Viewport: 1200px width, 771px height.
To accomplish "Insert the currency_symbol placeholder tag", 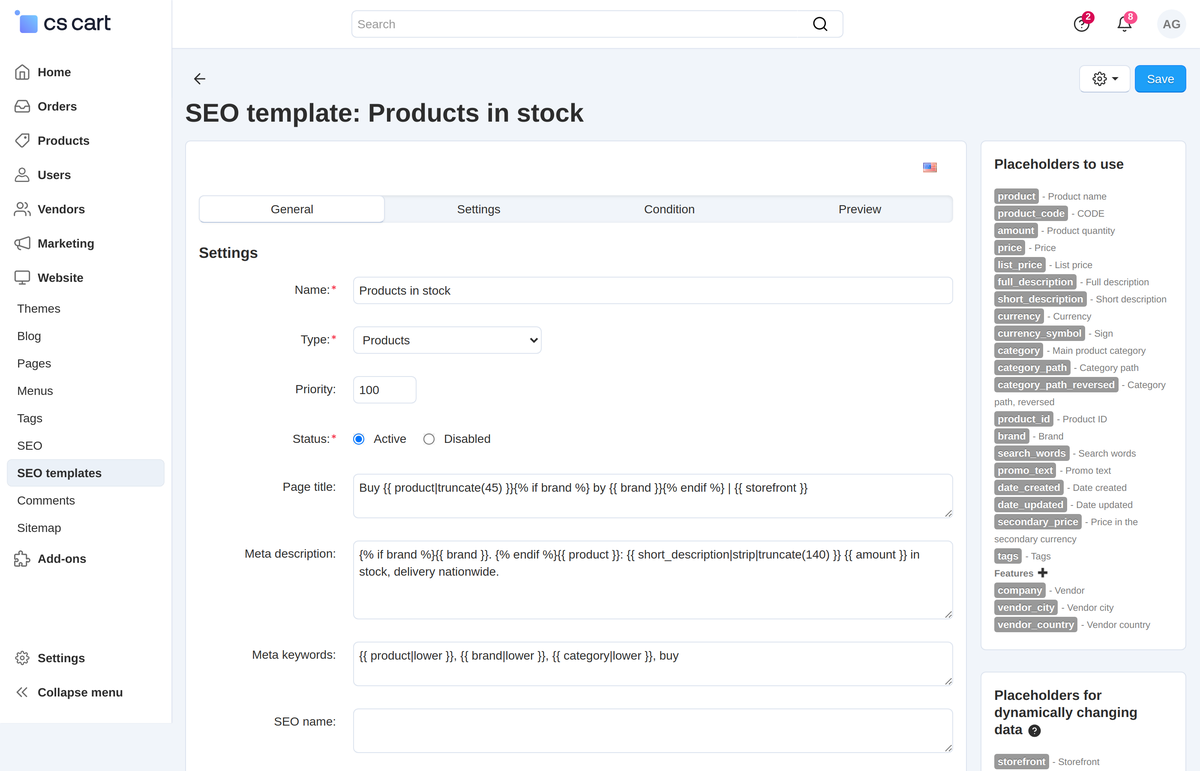I will [1040, 333].
